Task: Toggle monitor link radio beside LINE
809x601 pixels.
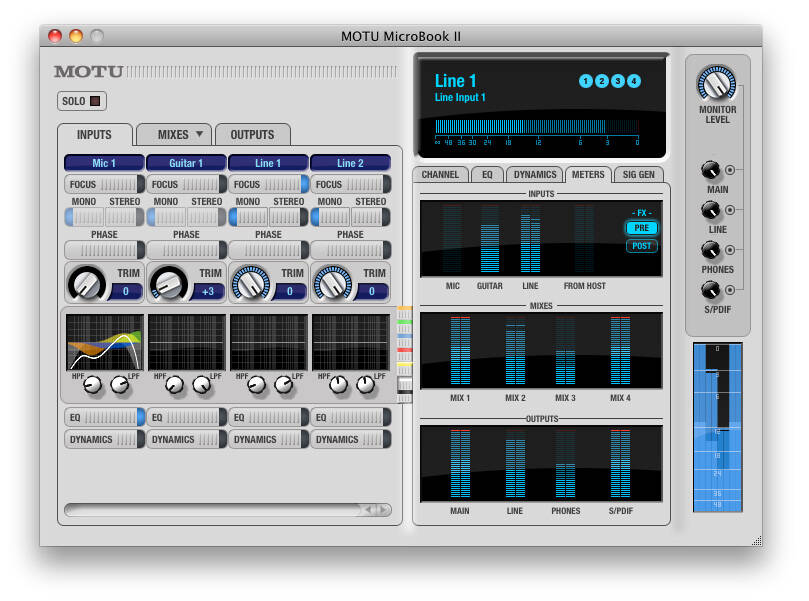Action: pos(730,210)
